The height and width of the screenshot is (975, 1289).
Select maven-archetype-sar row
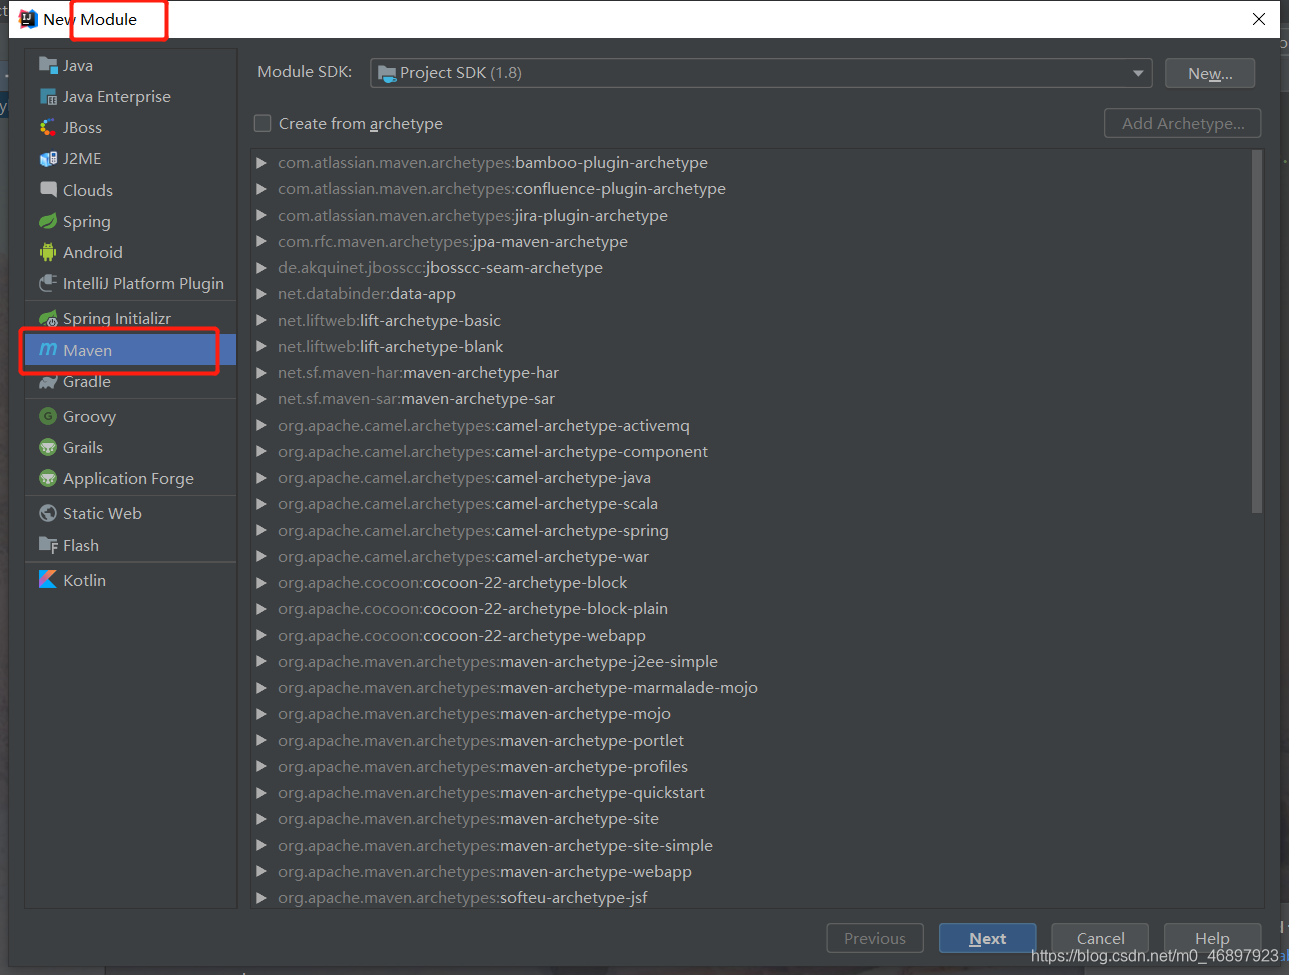click(751, 398)
